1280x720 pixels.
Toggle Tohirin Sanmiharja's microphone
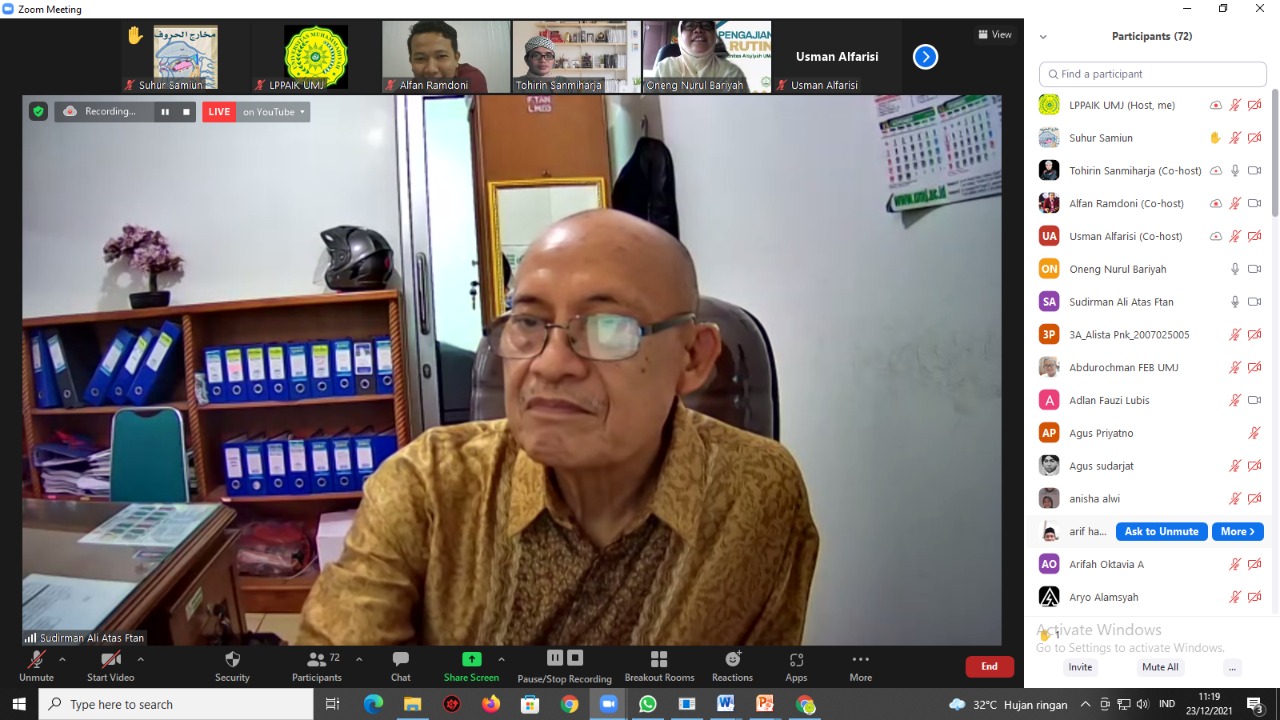(x=1235, y=171)
